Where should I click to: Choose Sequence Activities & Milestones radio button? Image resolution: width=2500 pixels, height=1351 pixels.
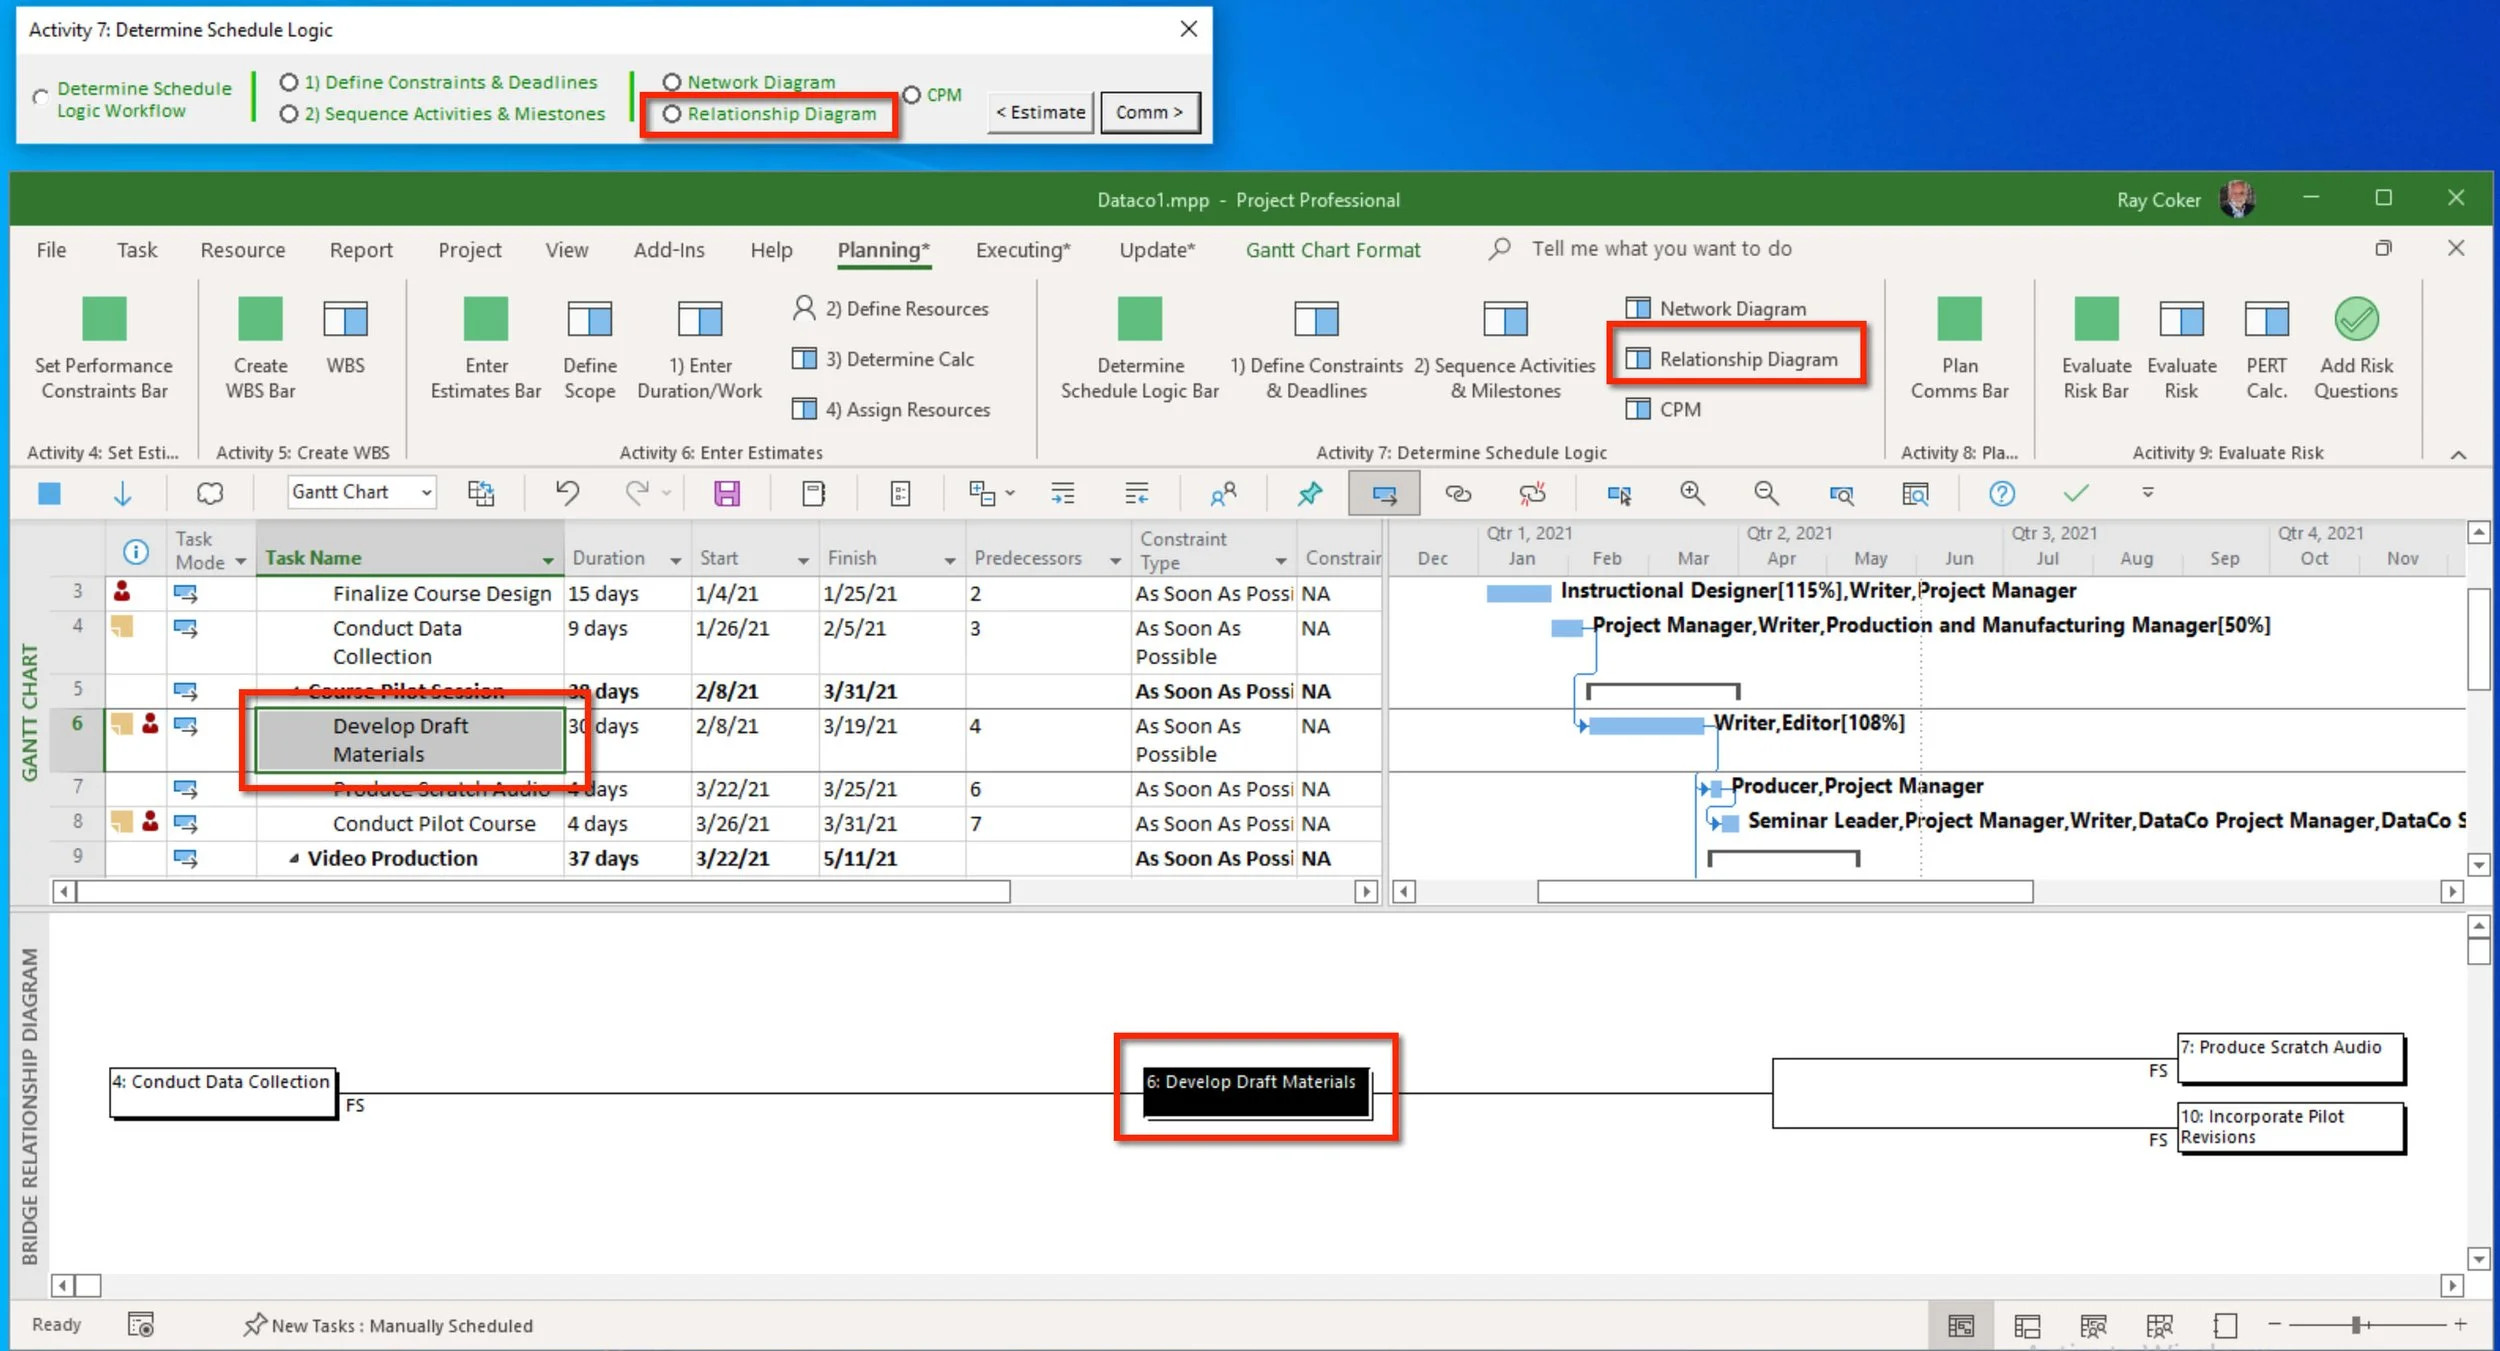pyautogui.click(x=289, y=114)
